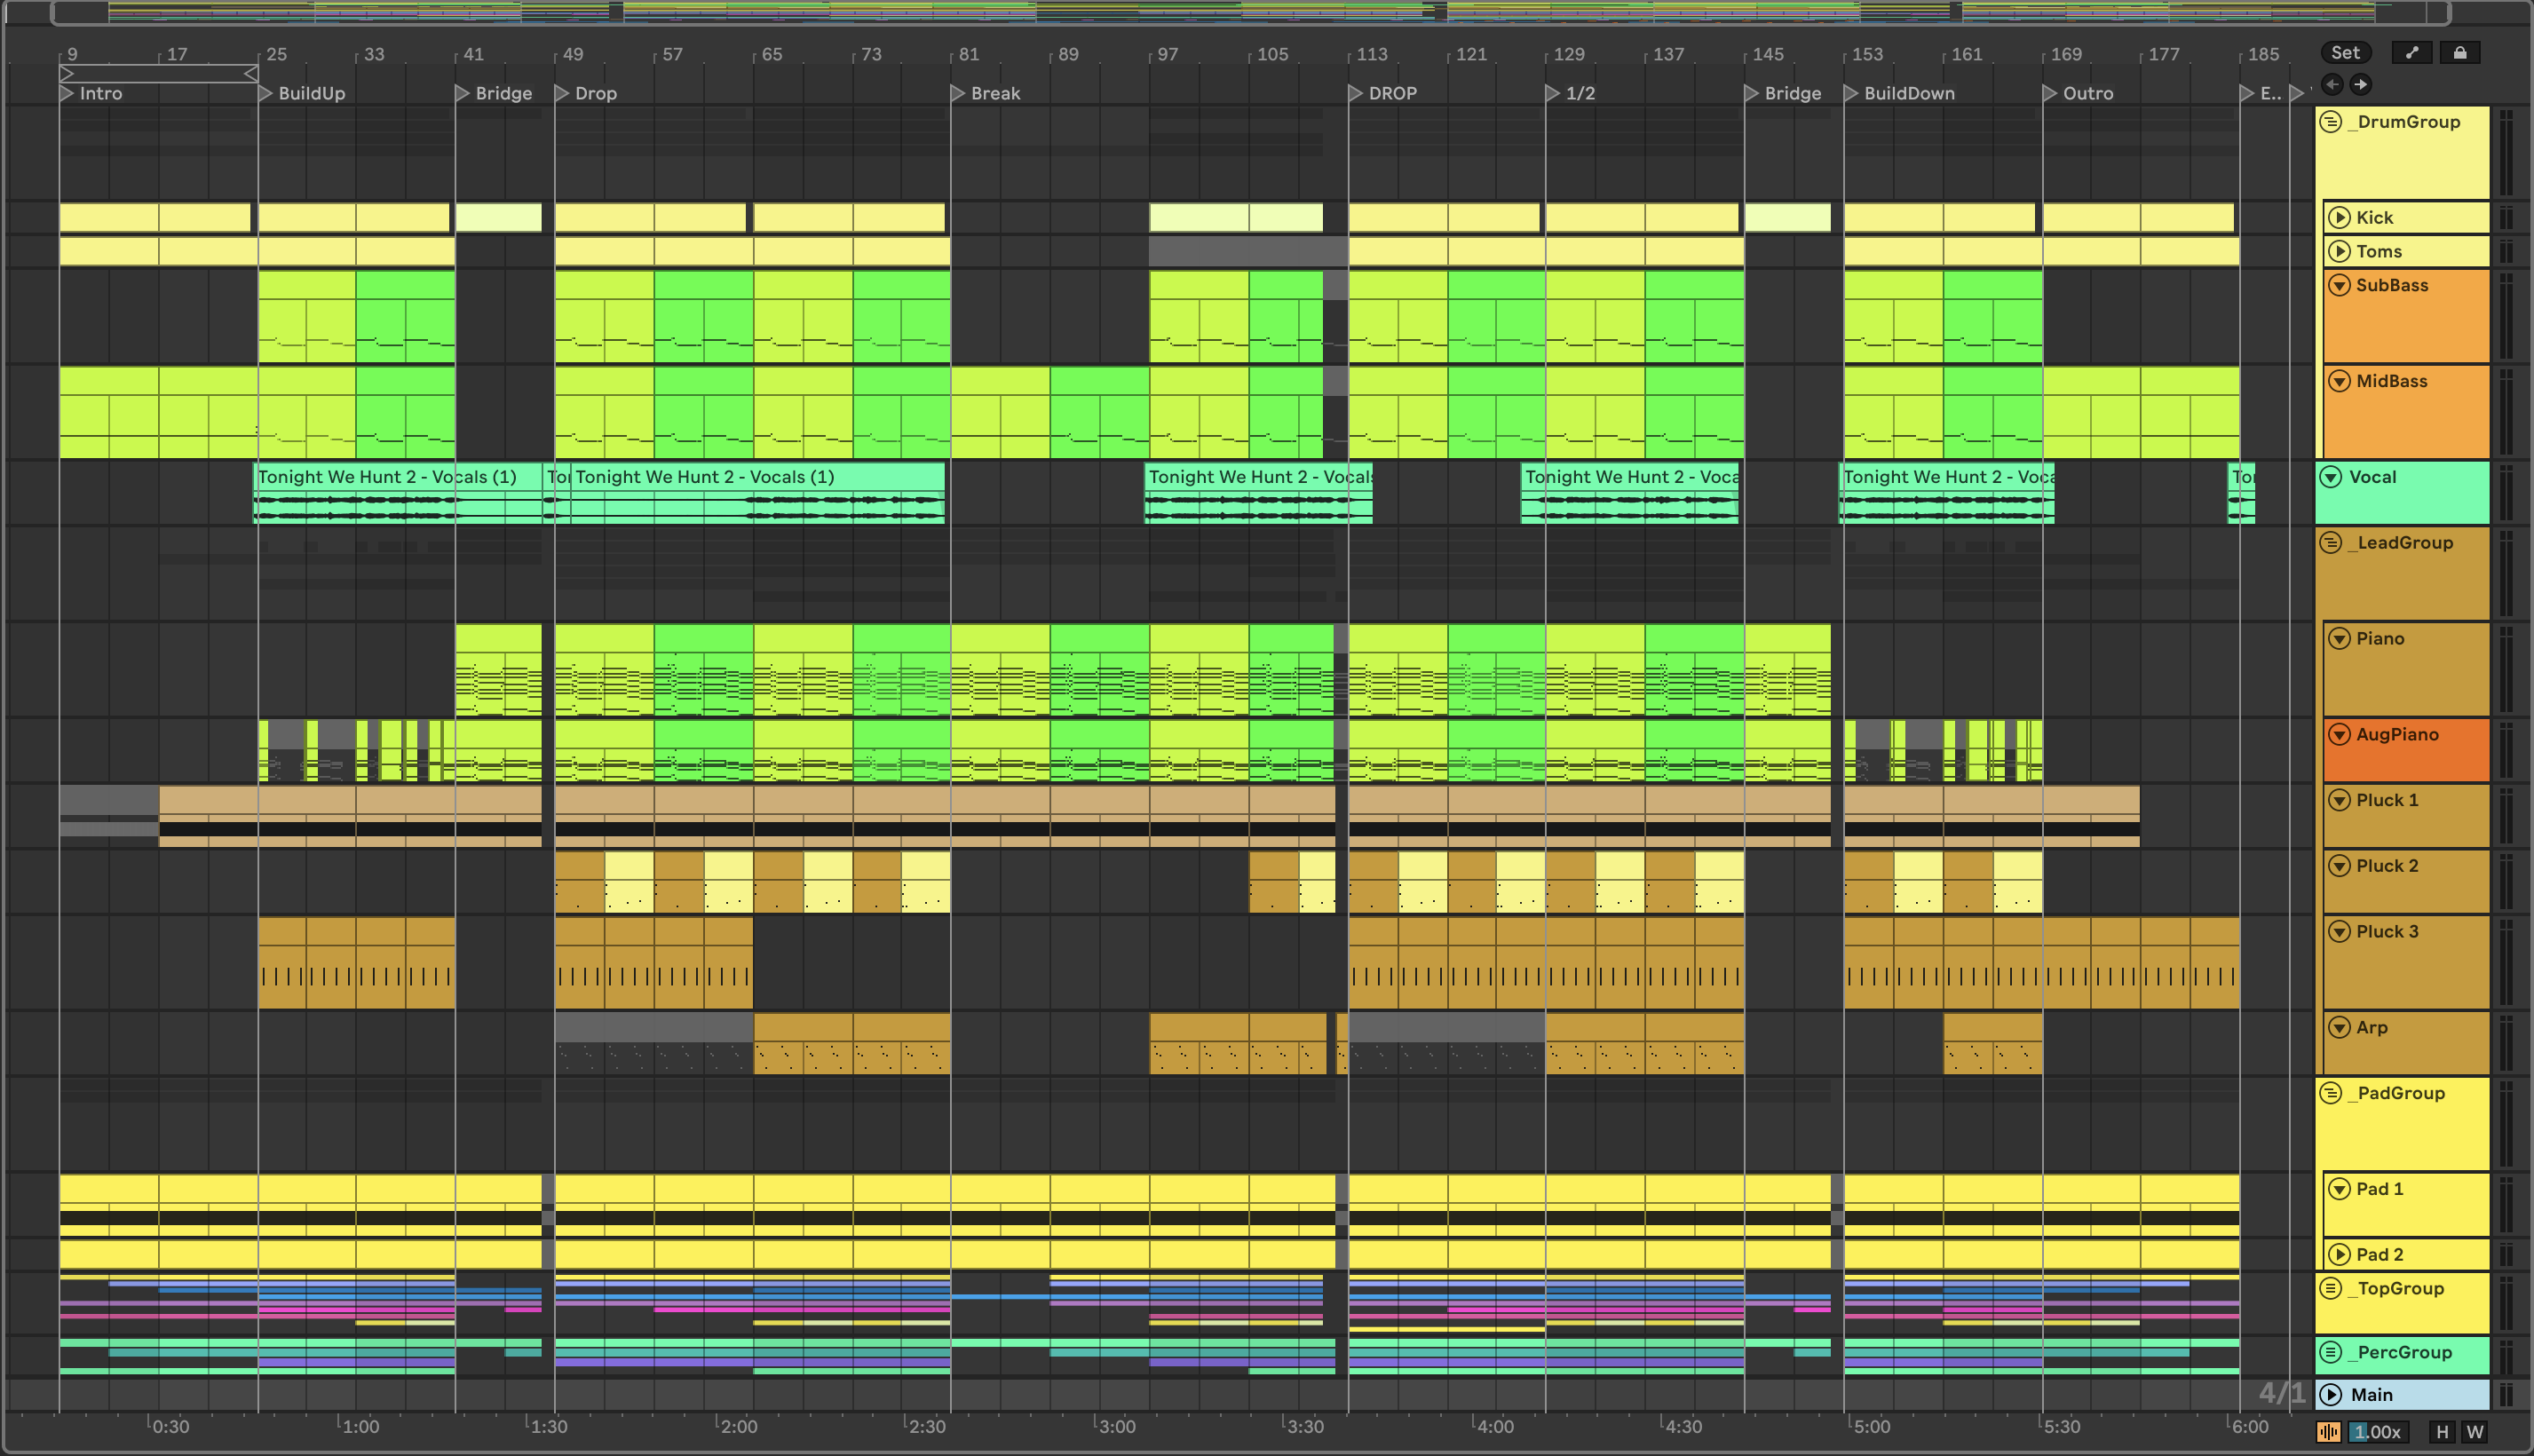2534x1456 pixels.
Task: Collapse the Vocal track arrow
Action: click(2331, 478)
